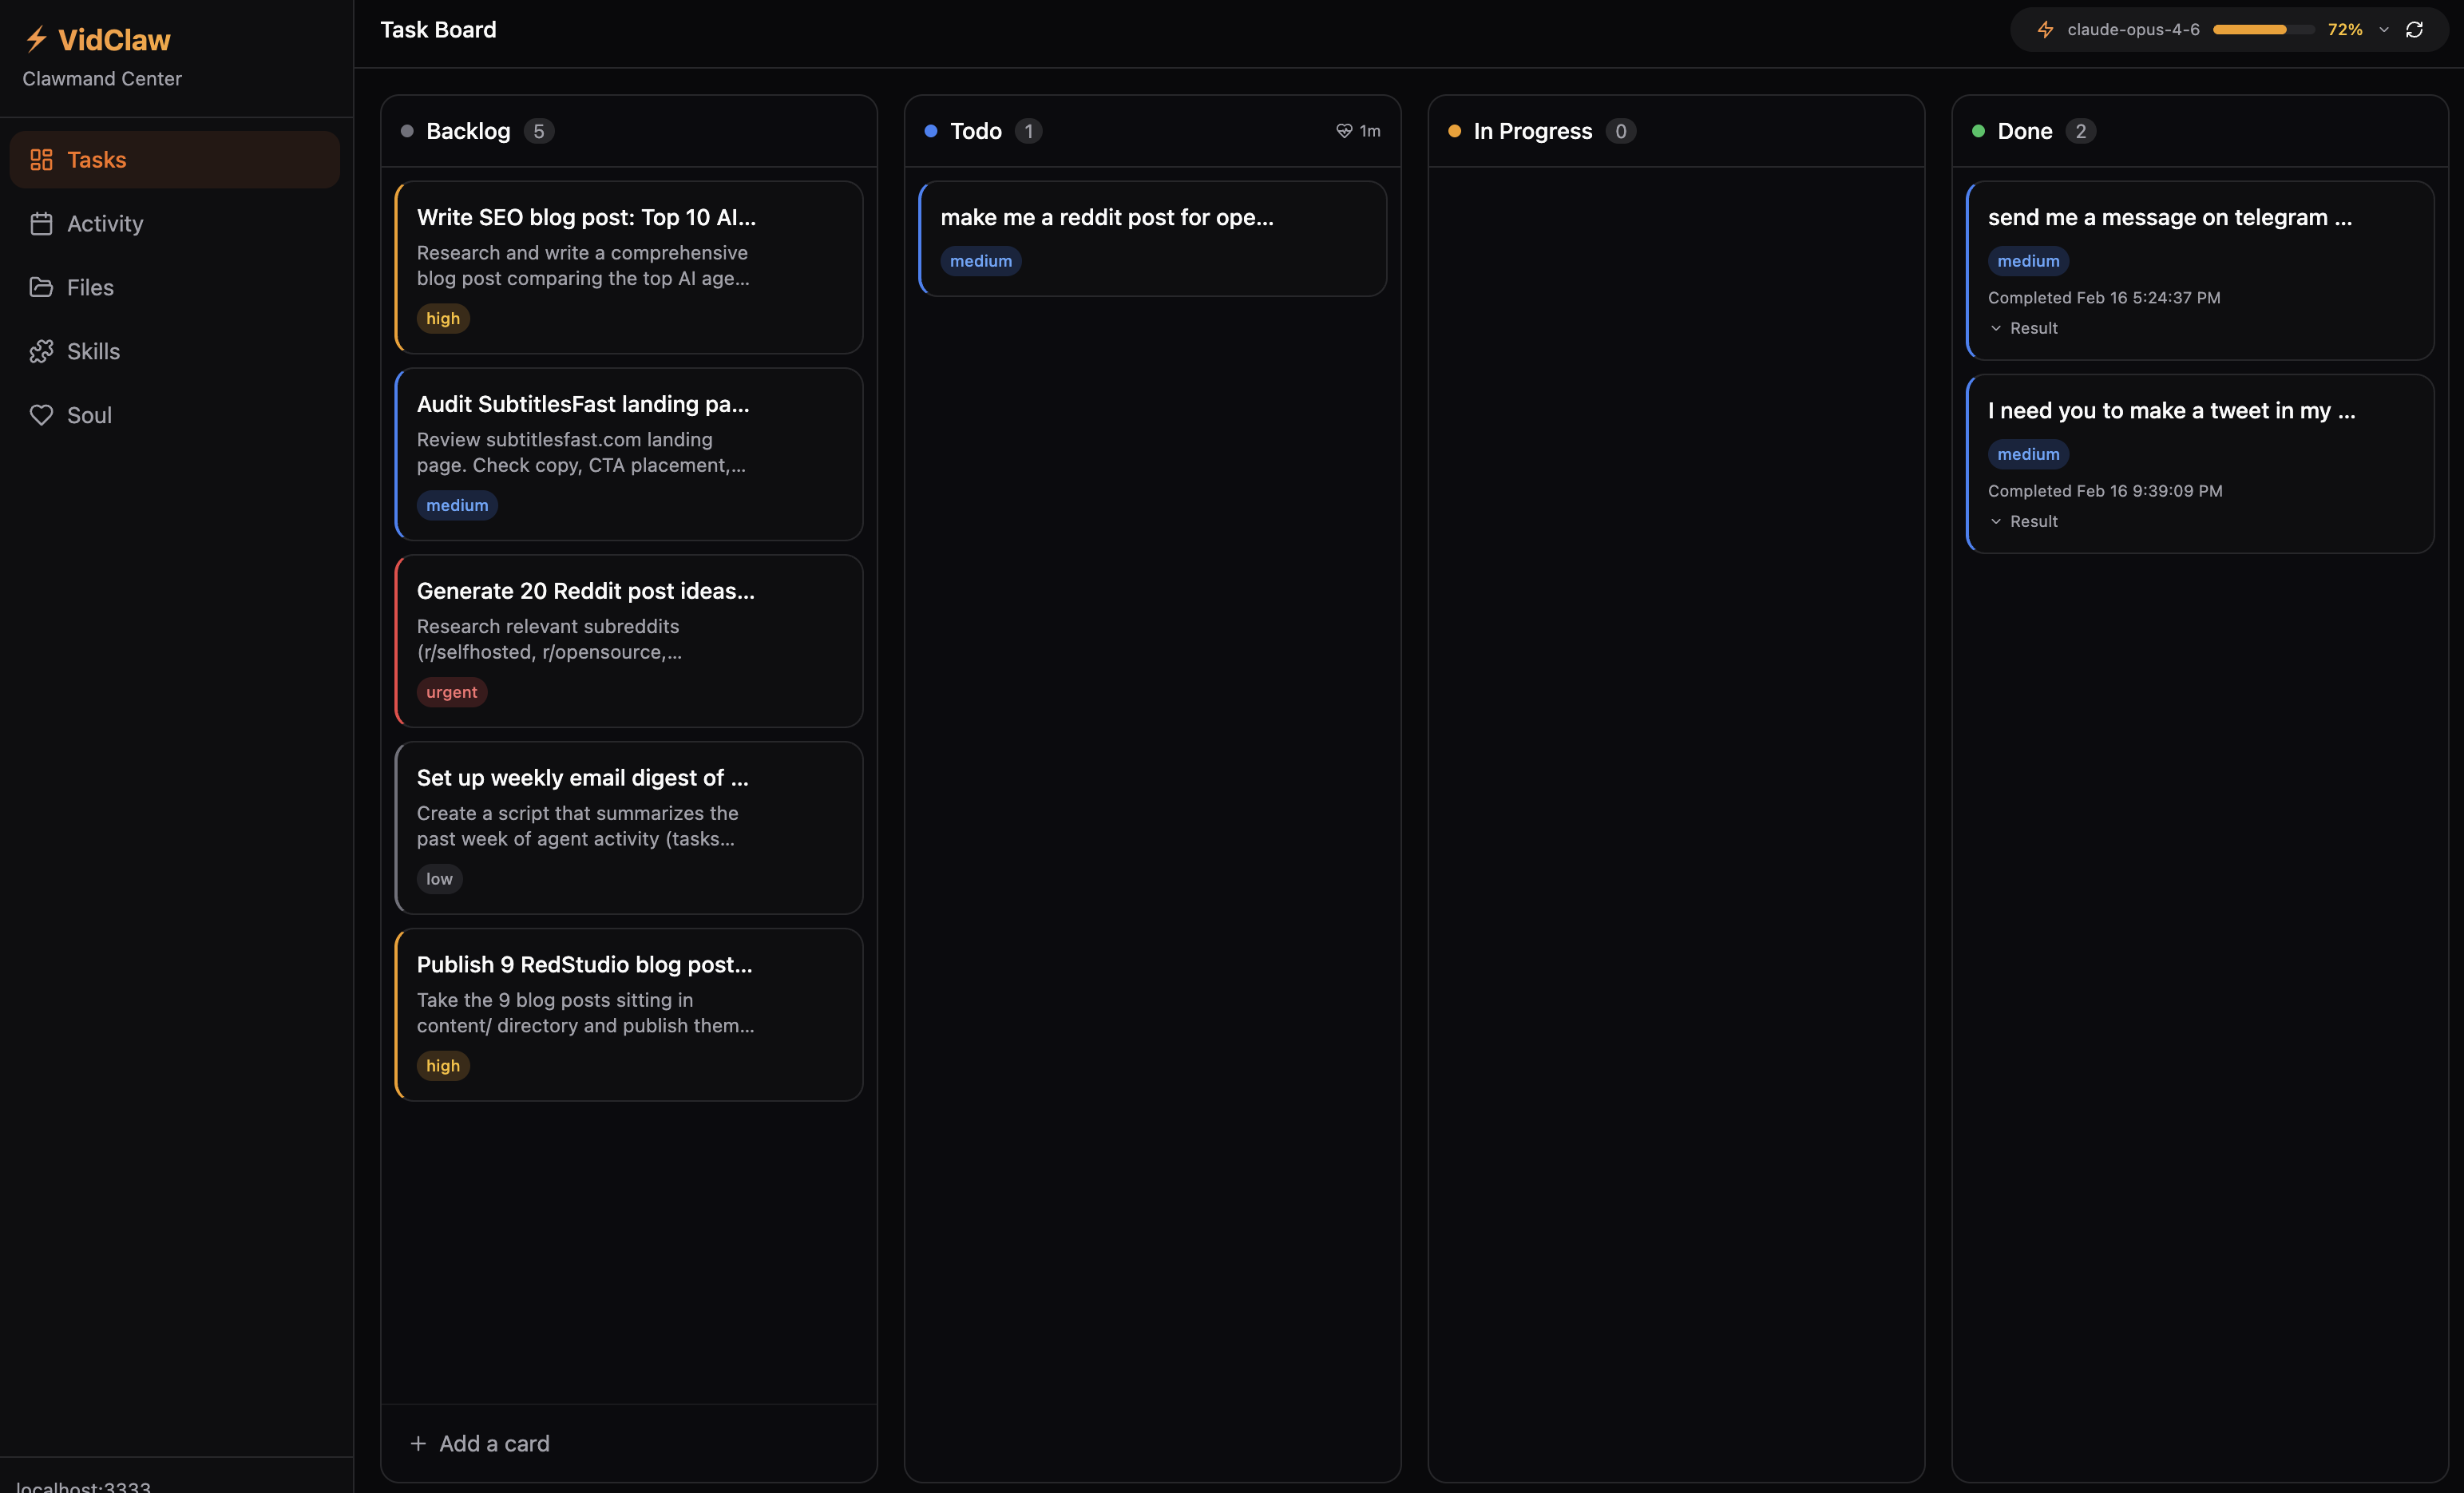The height and width of the screenshot is (1493, 2464).
Task: Click the Tasks grid icon in sidebar
Action: (x=41, y=160)
